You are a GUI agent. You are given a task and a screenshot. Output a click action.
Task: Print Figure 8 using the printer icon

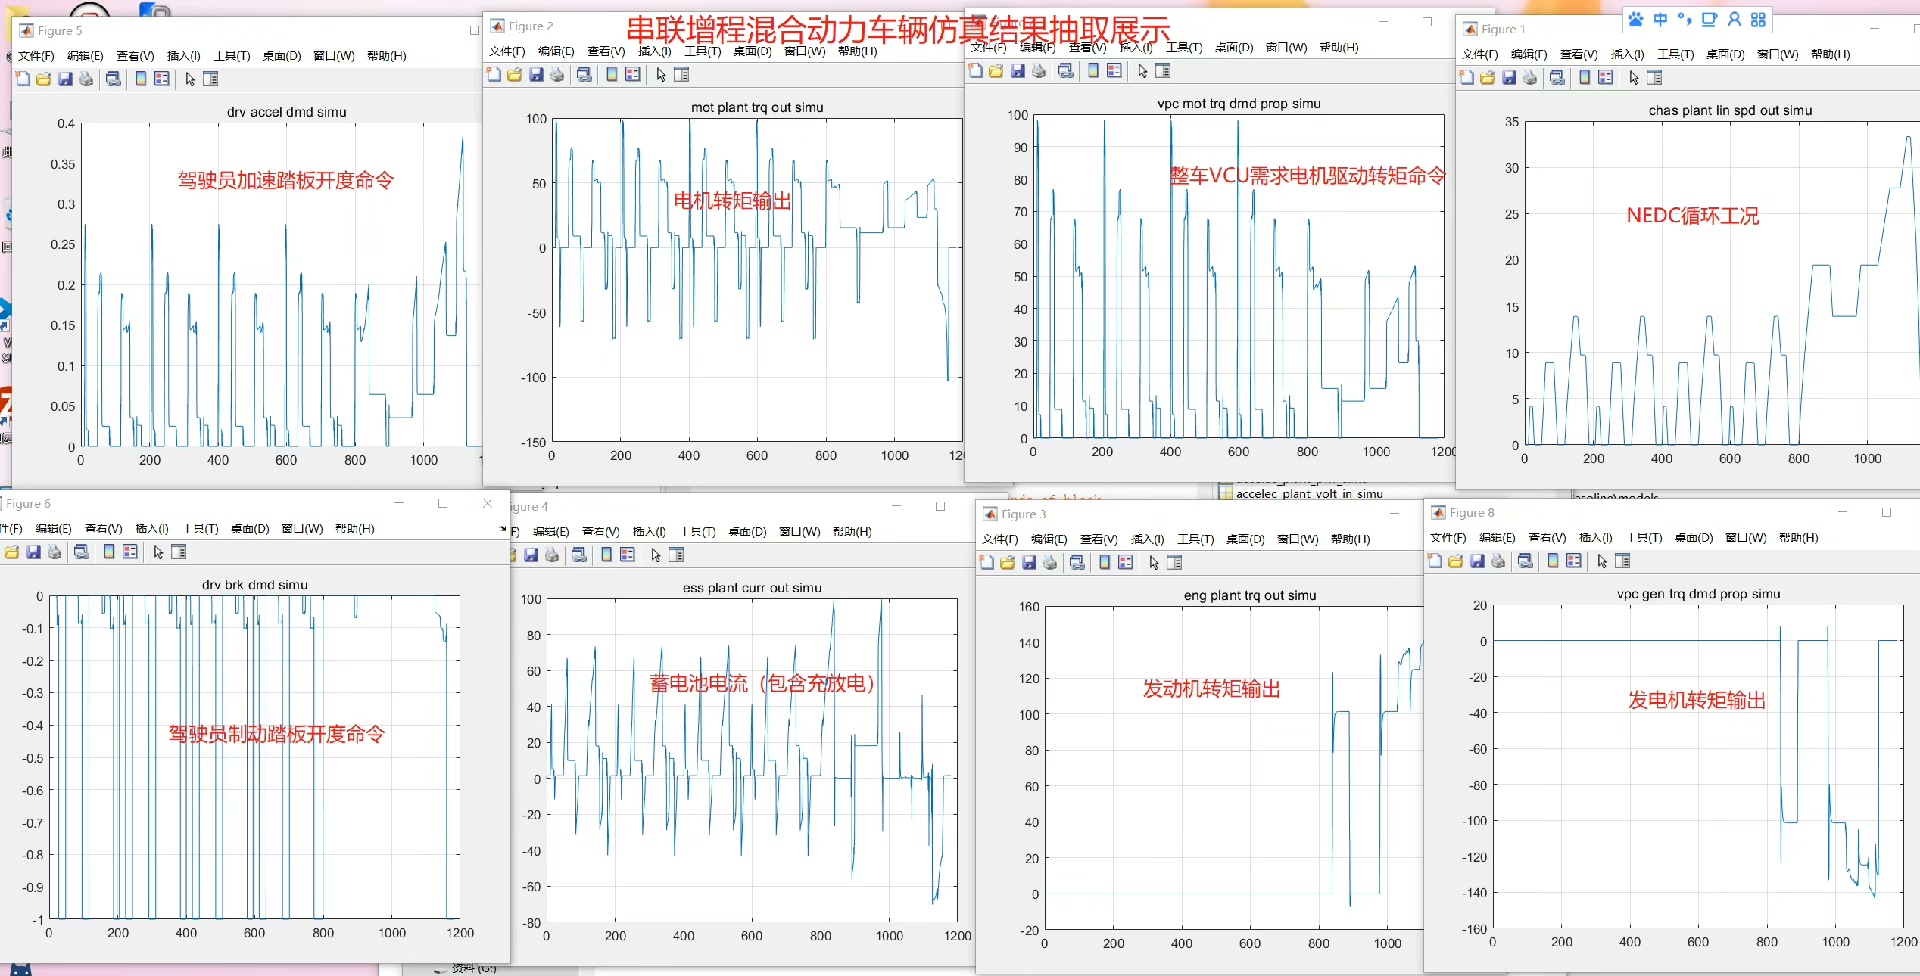tap(1498, 561)
